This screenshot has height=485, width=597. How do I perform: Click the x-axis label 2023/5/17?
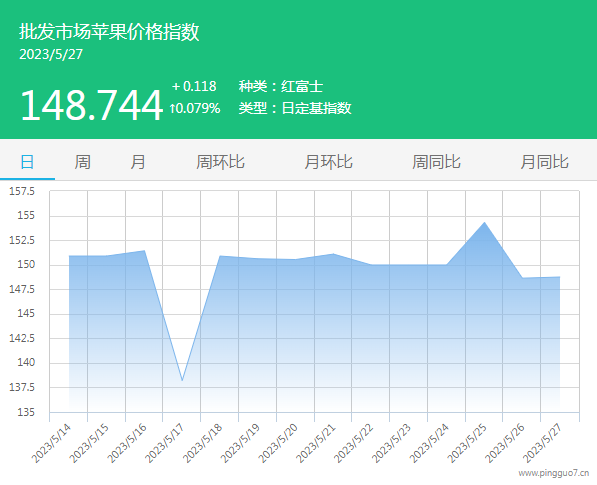pos(164,443)
